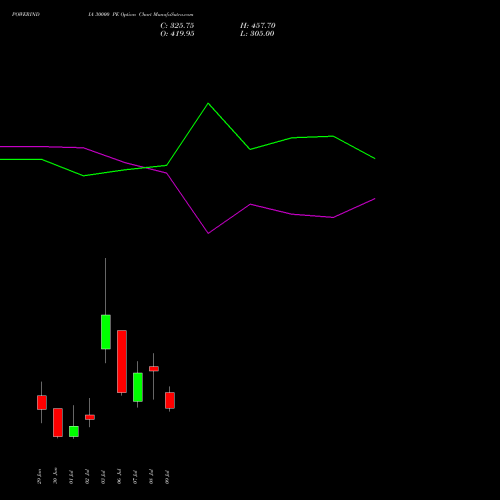Select the 01 Jul green candlestick
Image resolution: width=500 pixels, height=500 pixels.
(x=74, y=431)
